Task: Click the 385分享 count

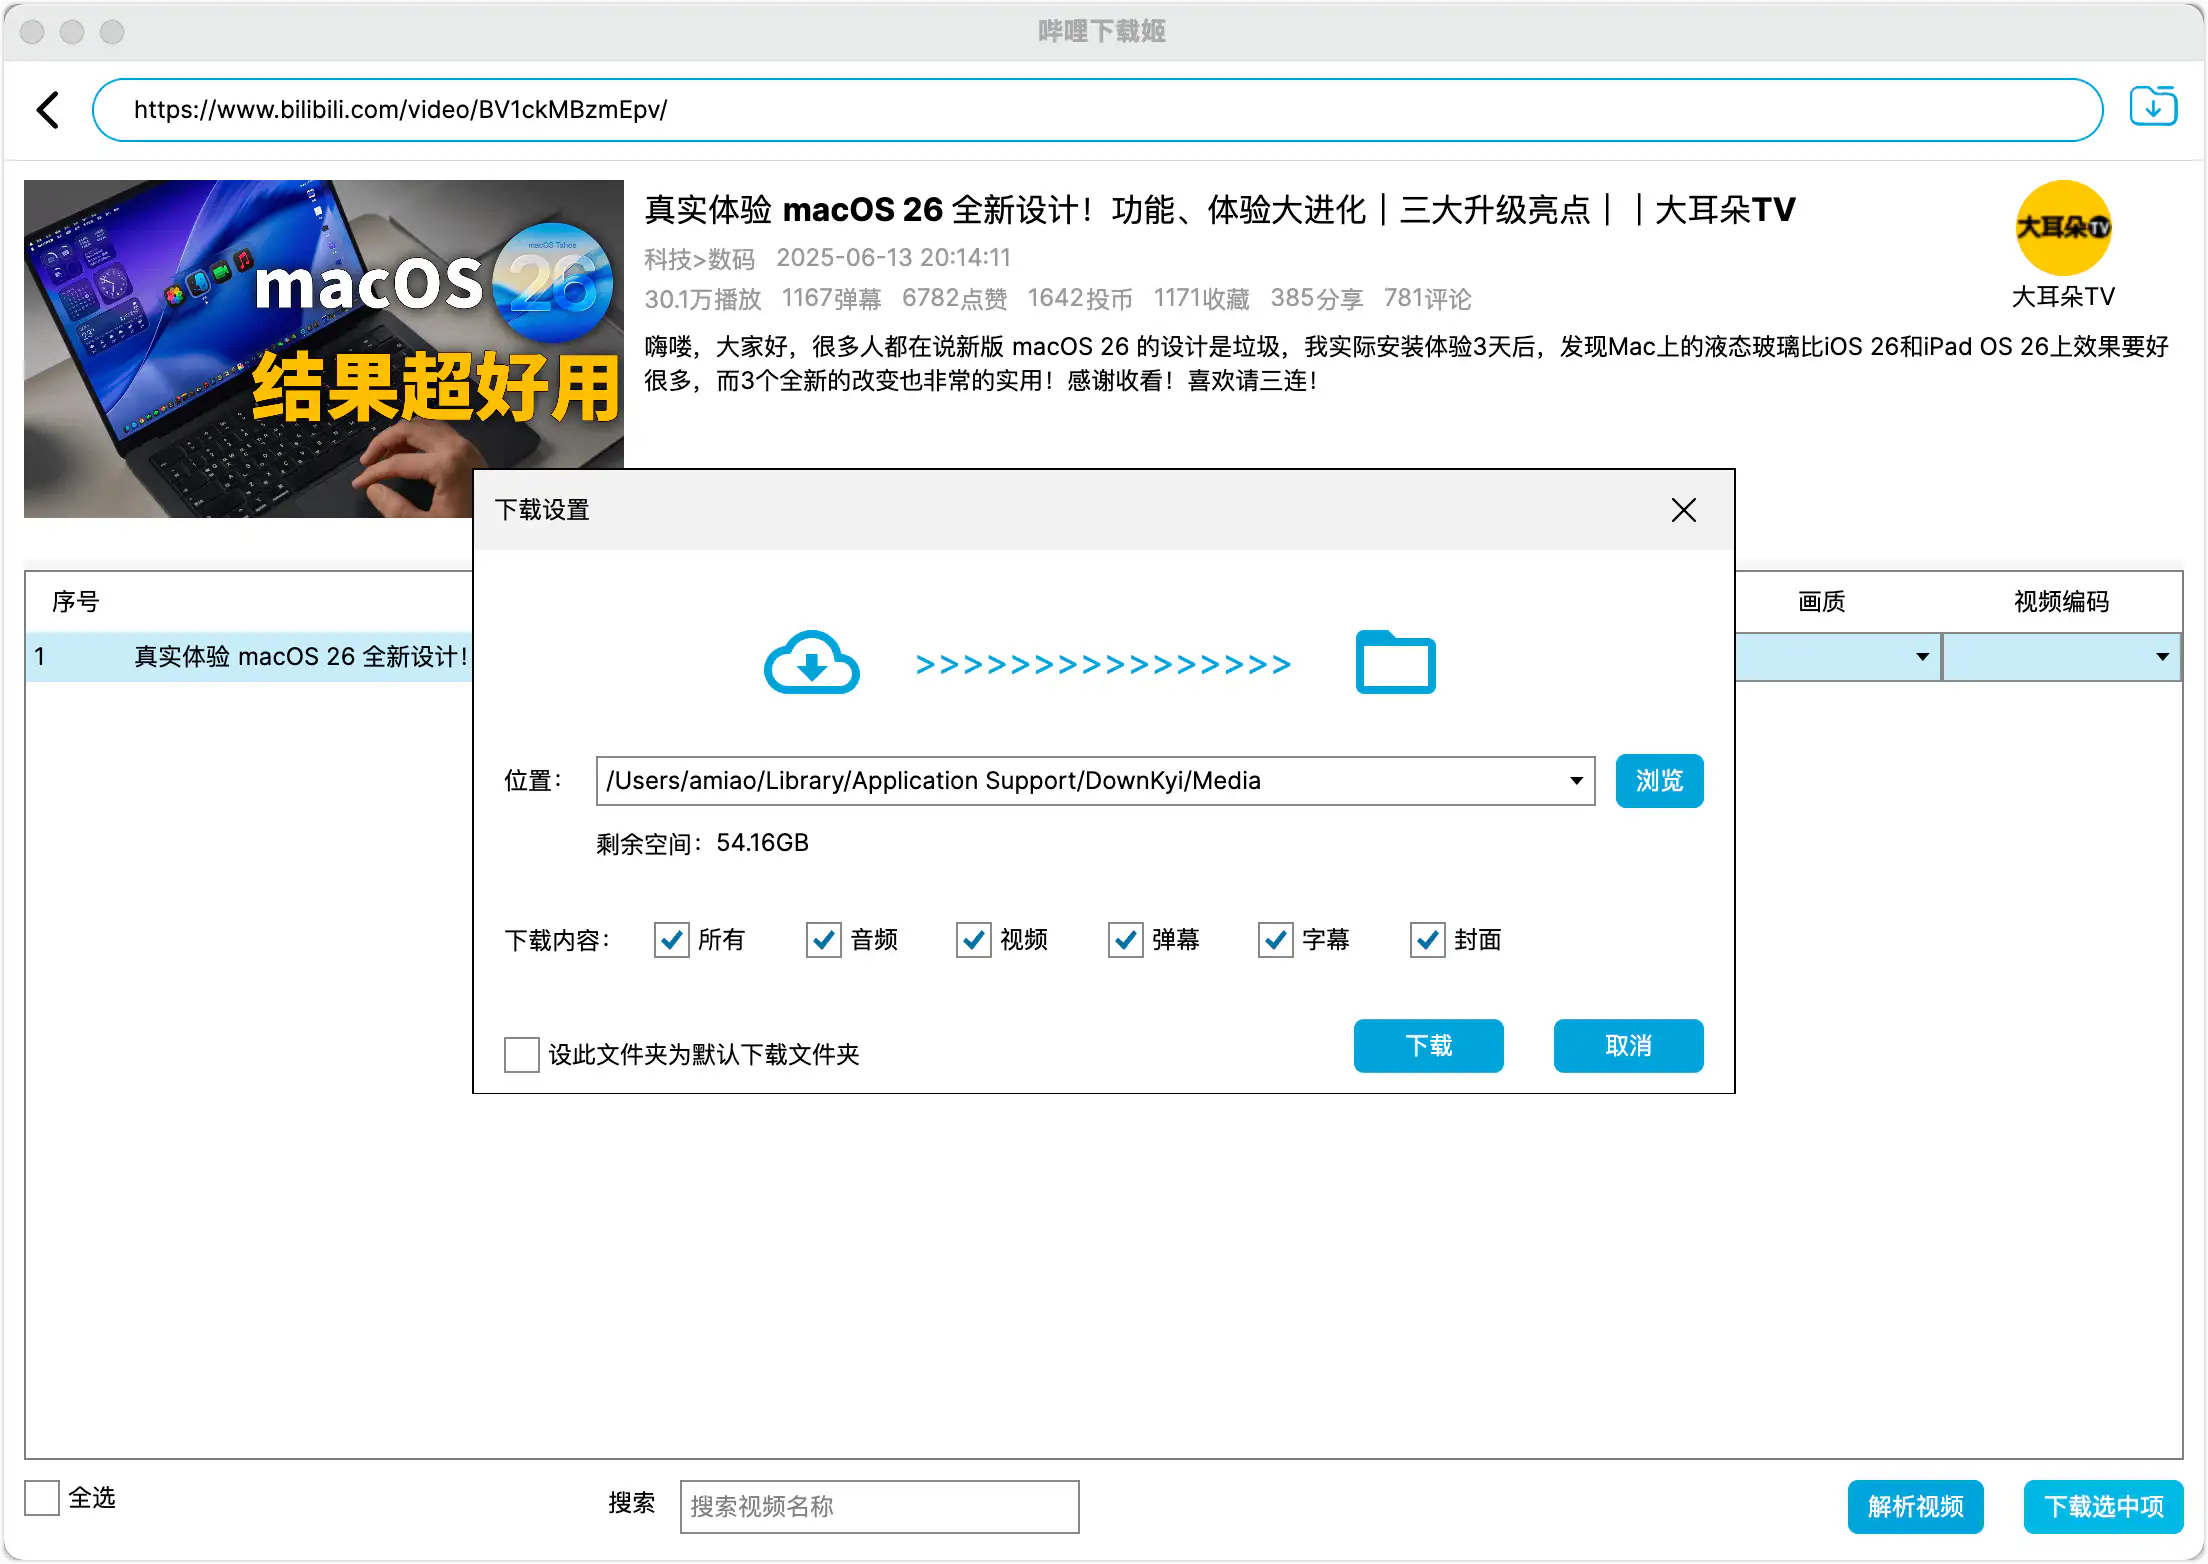Action: (1317, 299)
